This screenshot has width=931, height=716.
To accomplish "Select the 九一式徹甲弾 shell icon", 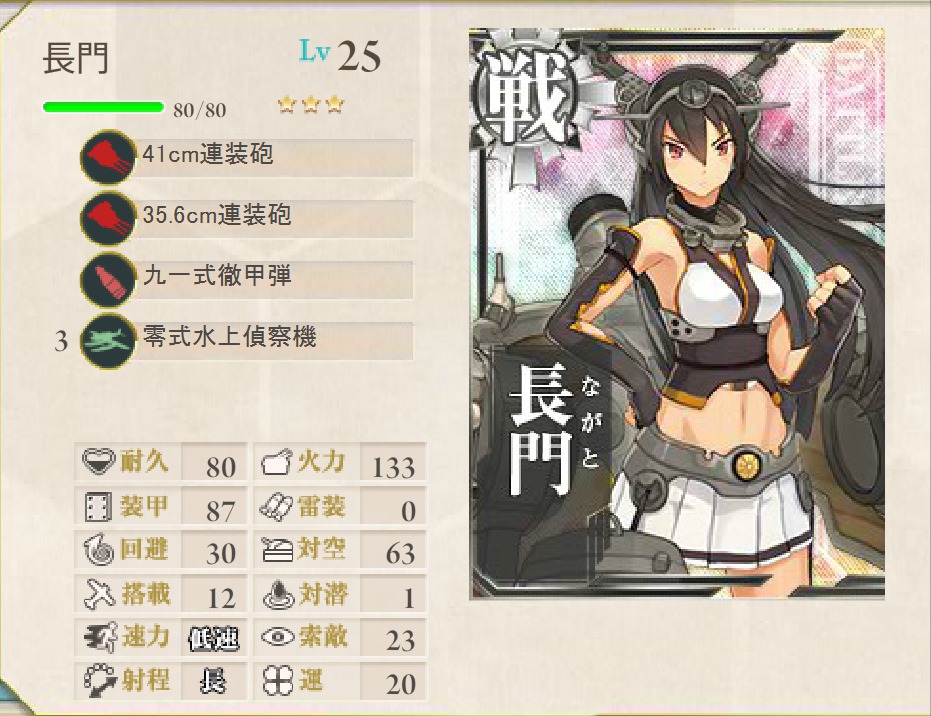I will coord(107,279).
